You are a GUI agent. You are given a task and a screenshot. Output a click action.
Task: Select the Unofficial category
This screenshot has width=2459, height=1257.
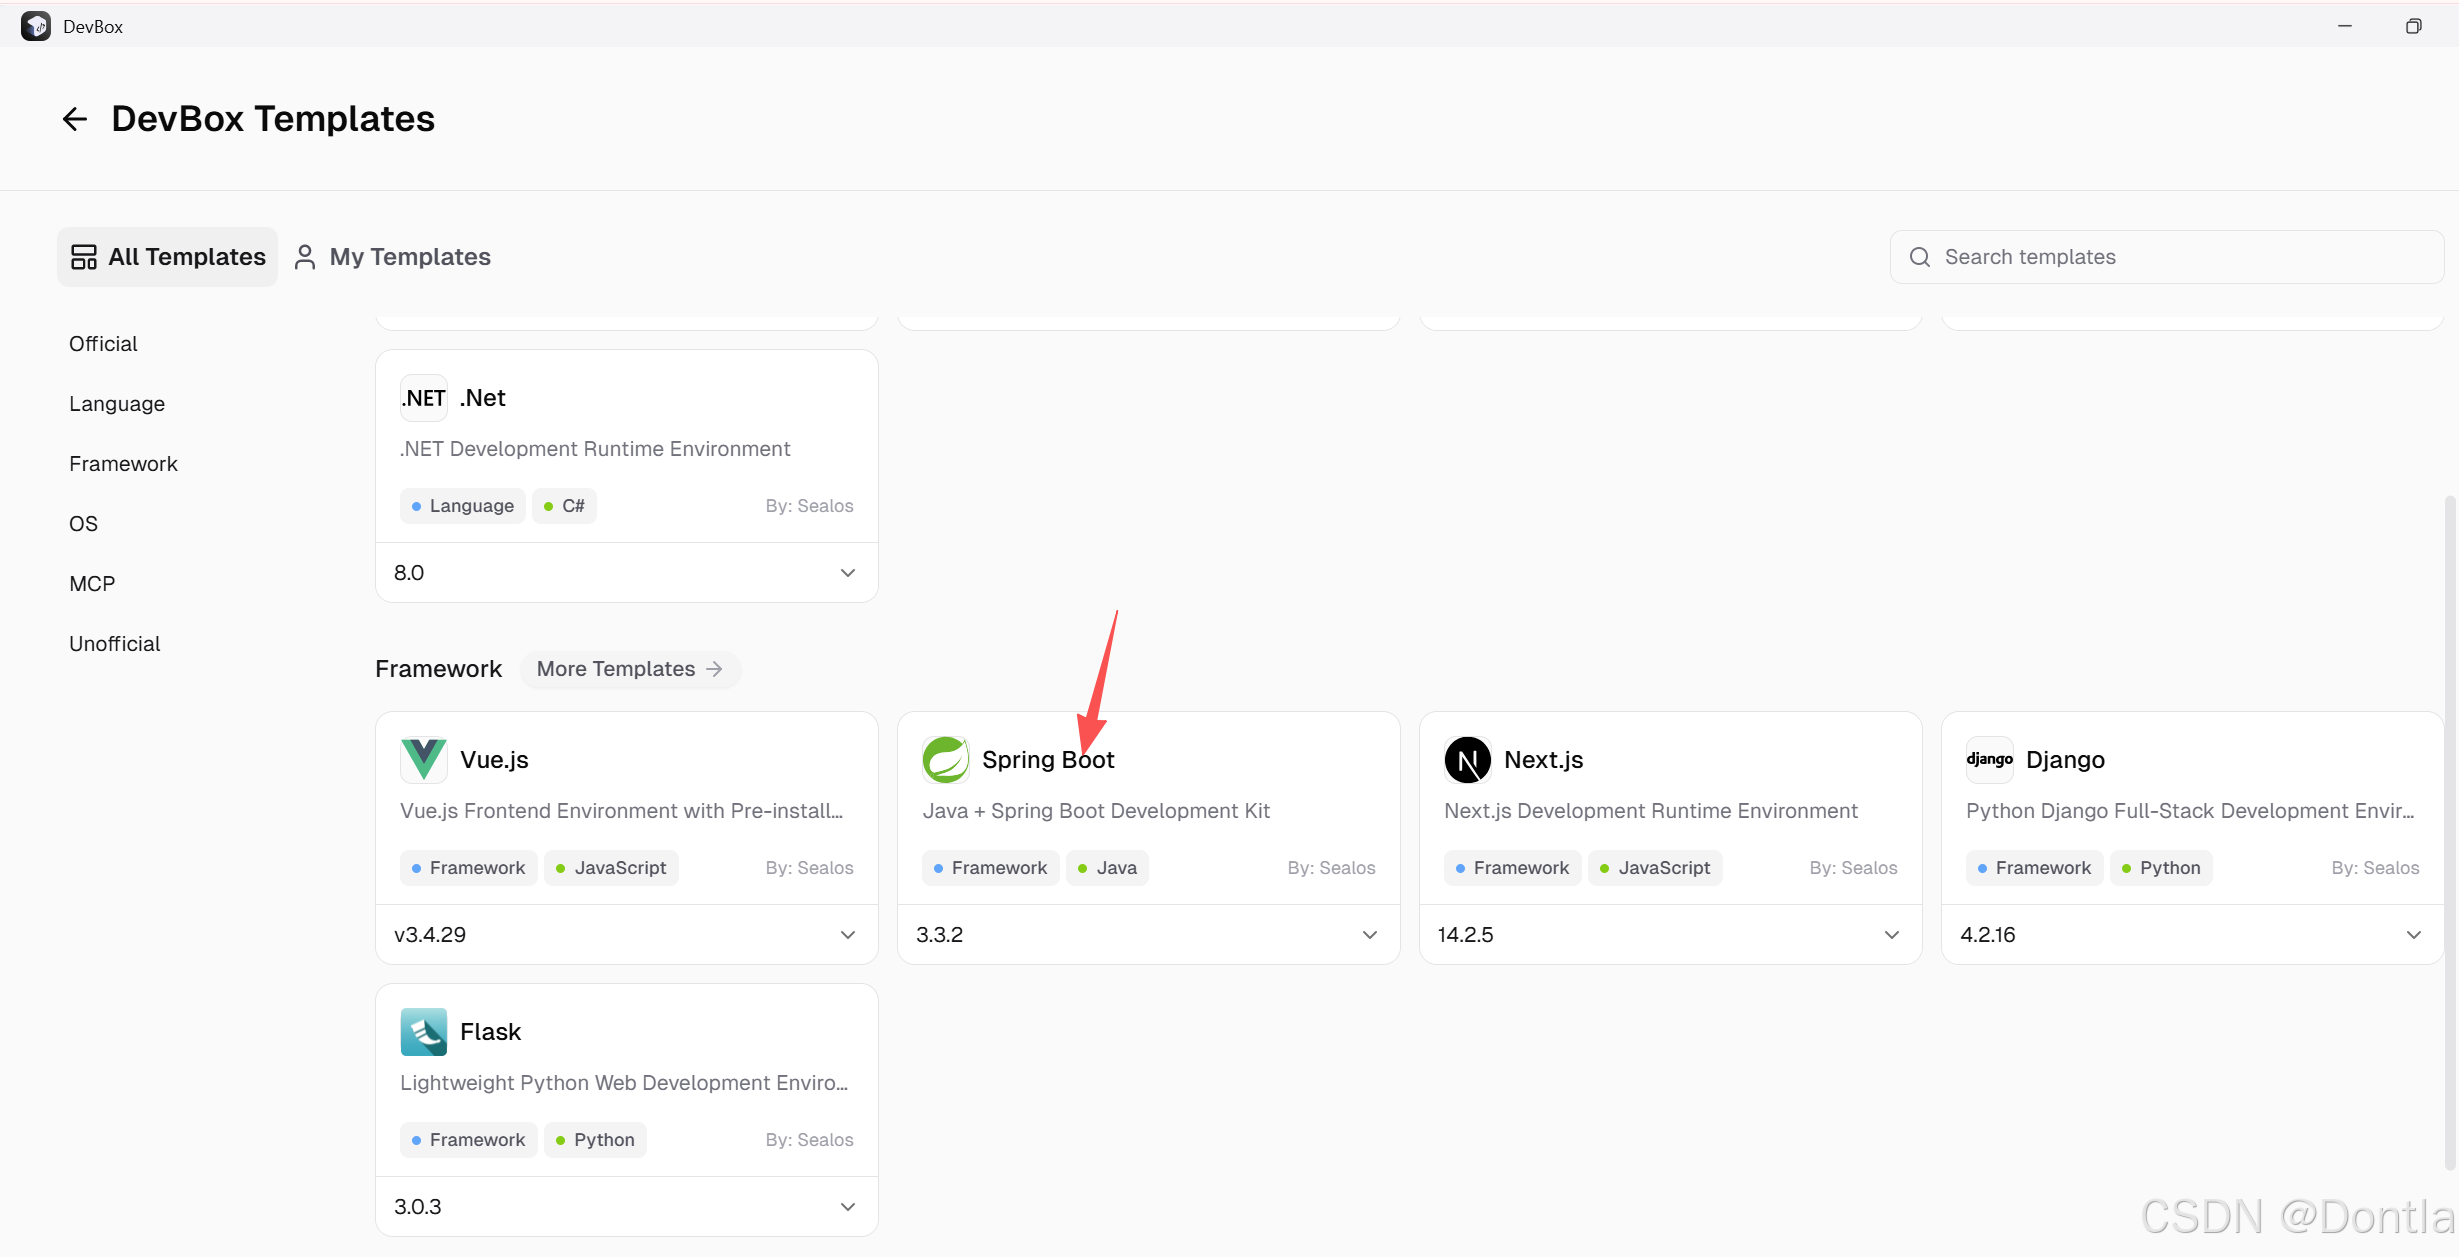coord(114,644)
